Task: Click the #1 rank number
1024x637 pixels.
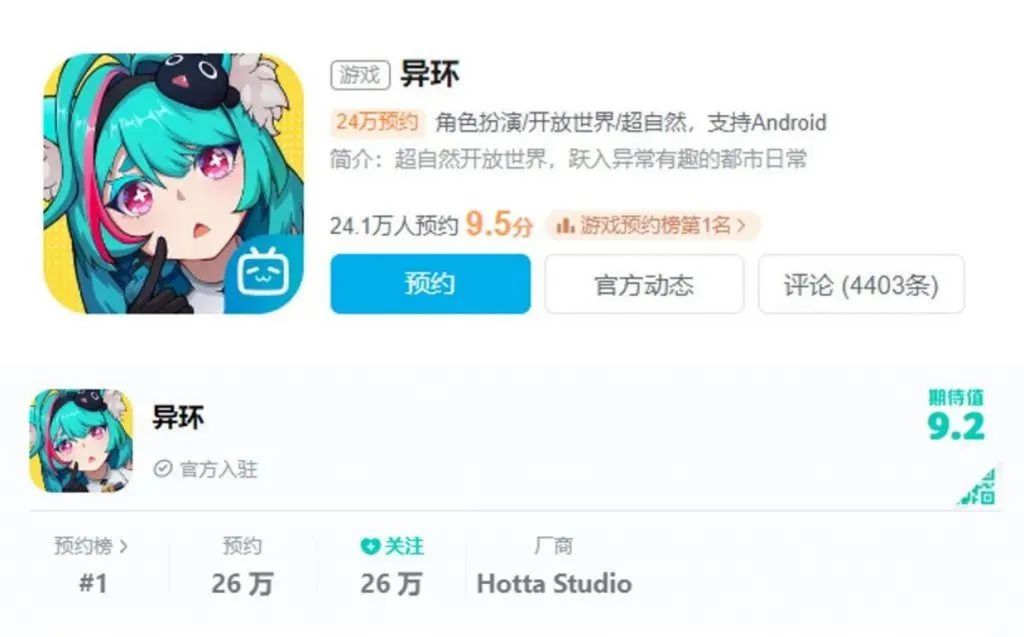Action: click(93, 583)
